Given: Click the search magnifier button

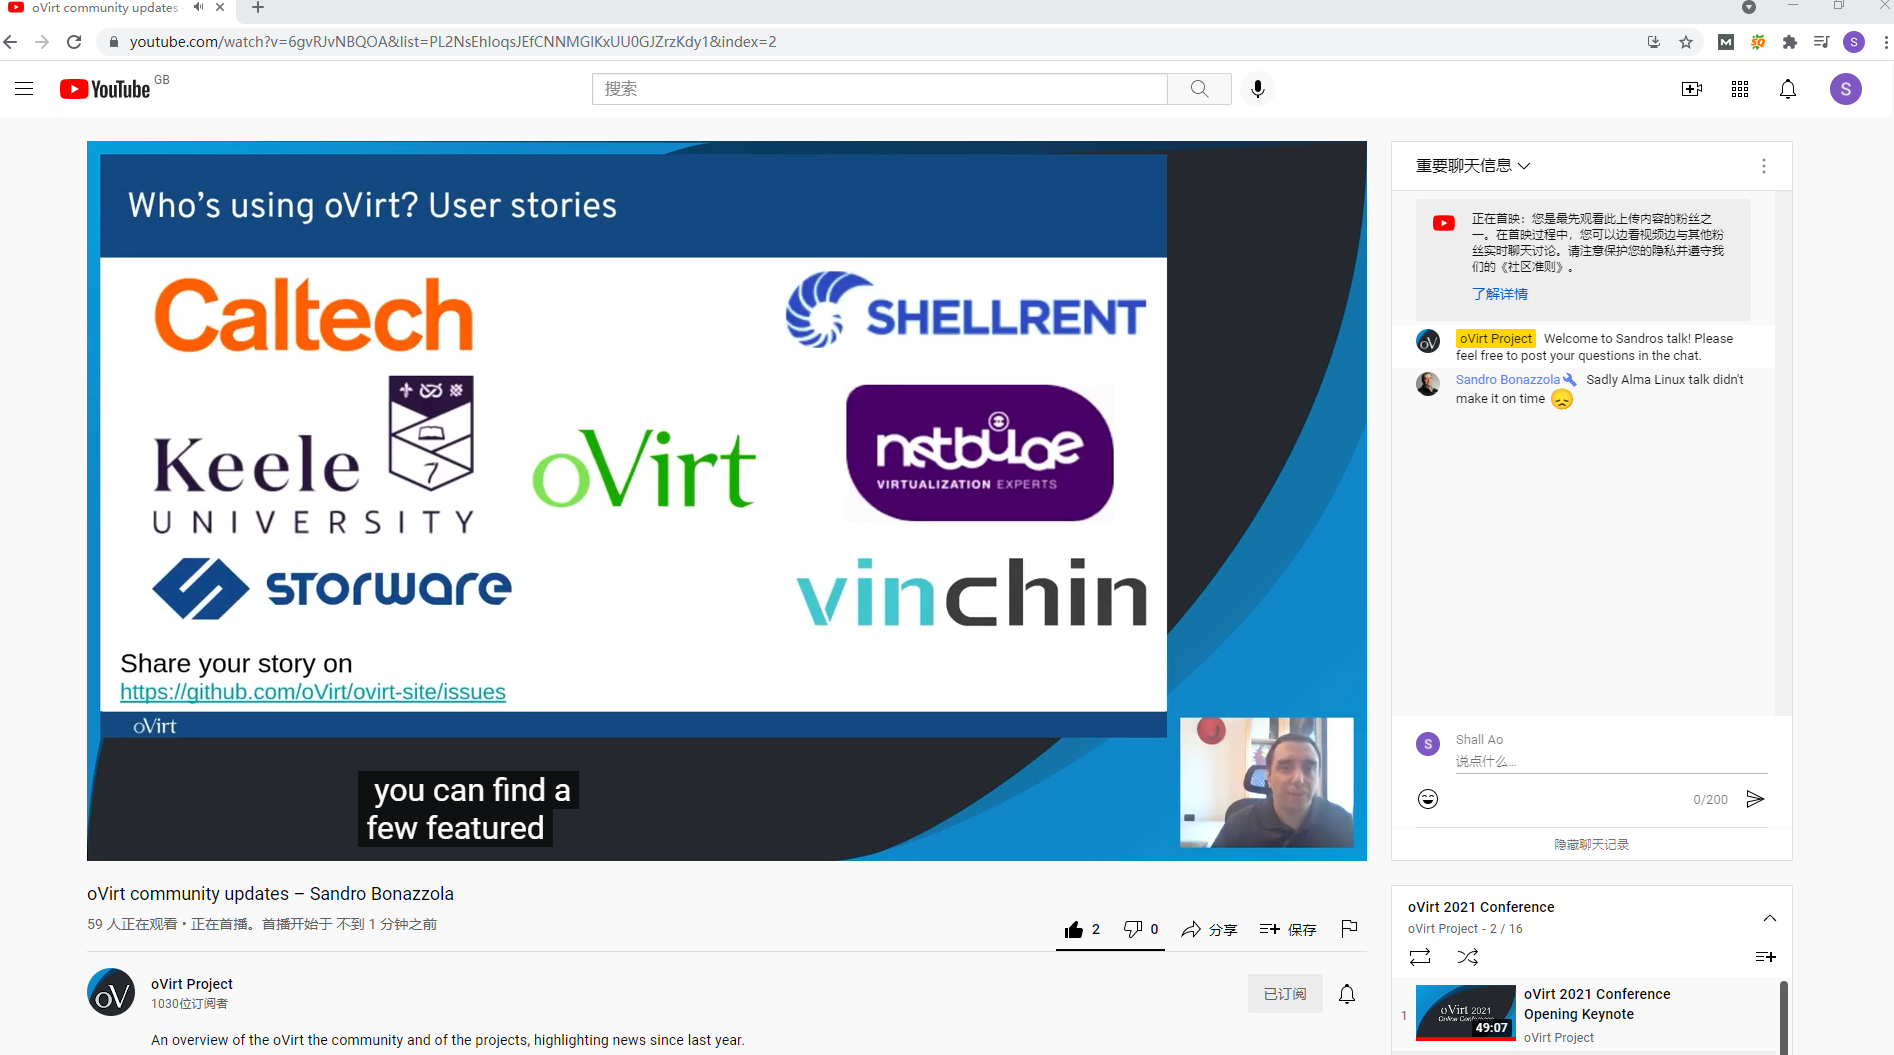Looking at the screenshot, I should 1199,89.
